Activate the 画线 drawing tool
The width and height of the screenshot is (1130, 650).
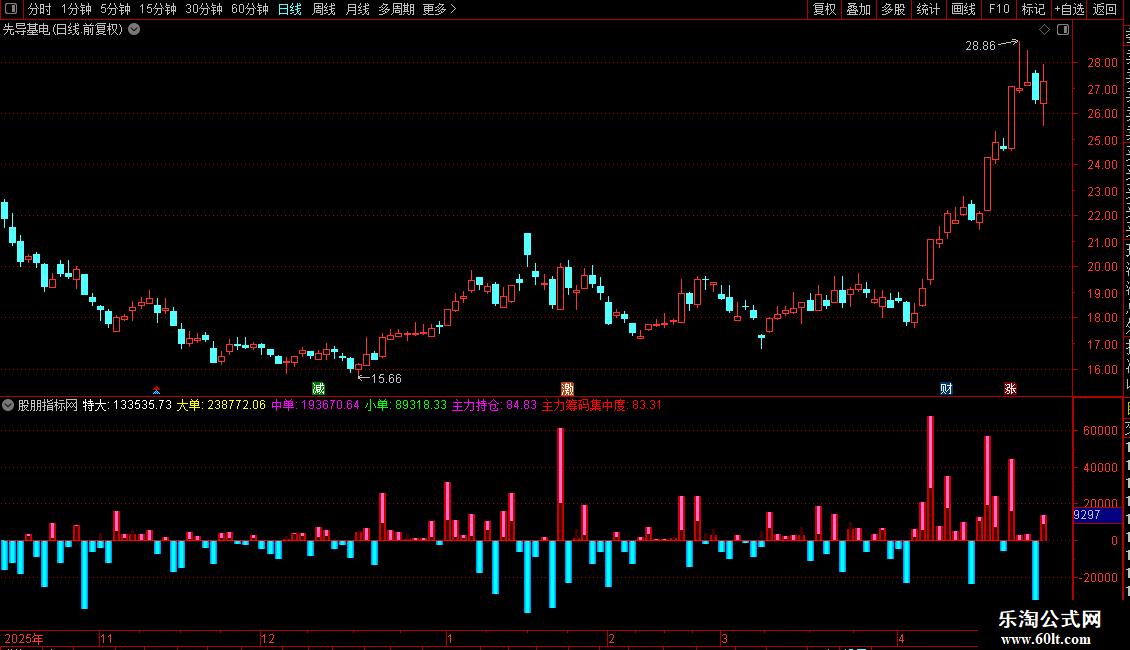(x=964, y=9)
